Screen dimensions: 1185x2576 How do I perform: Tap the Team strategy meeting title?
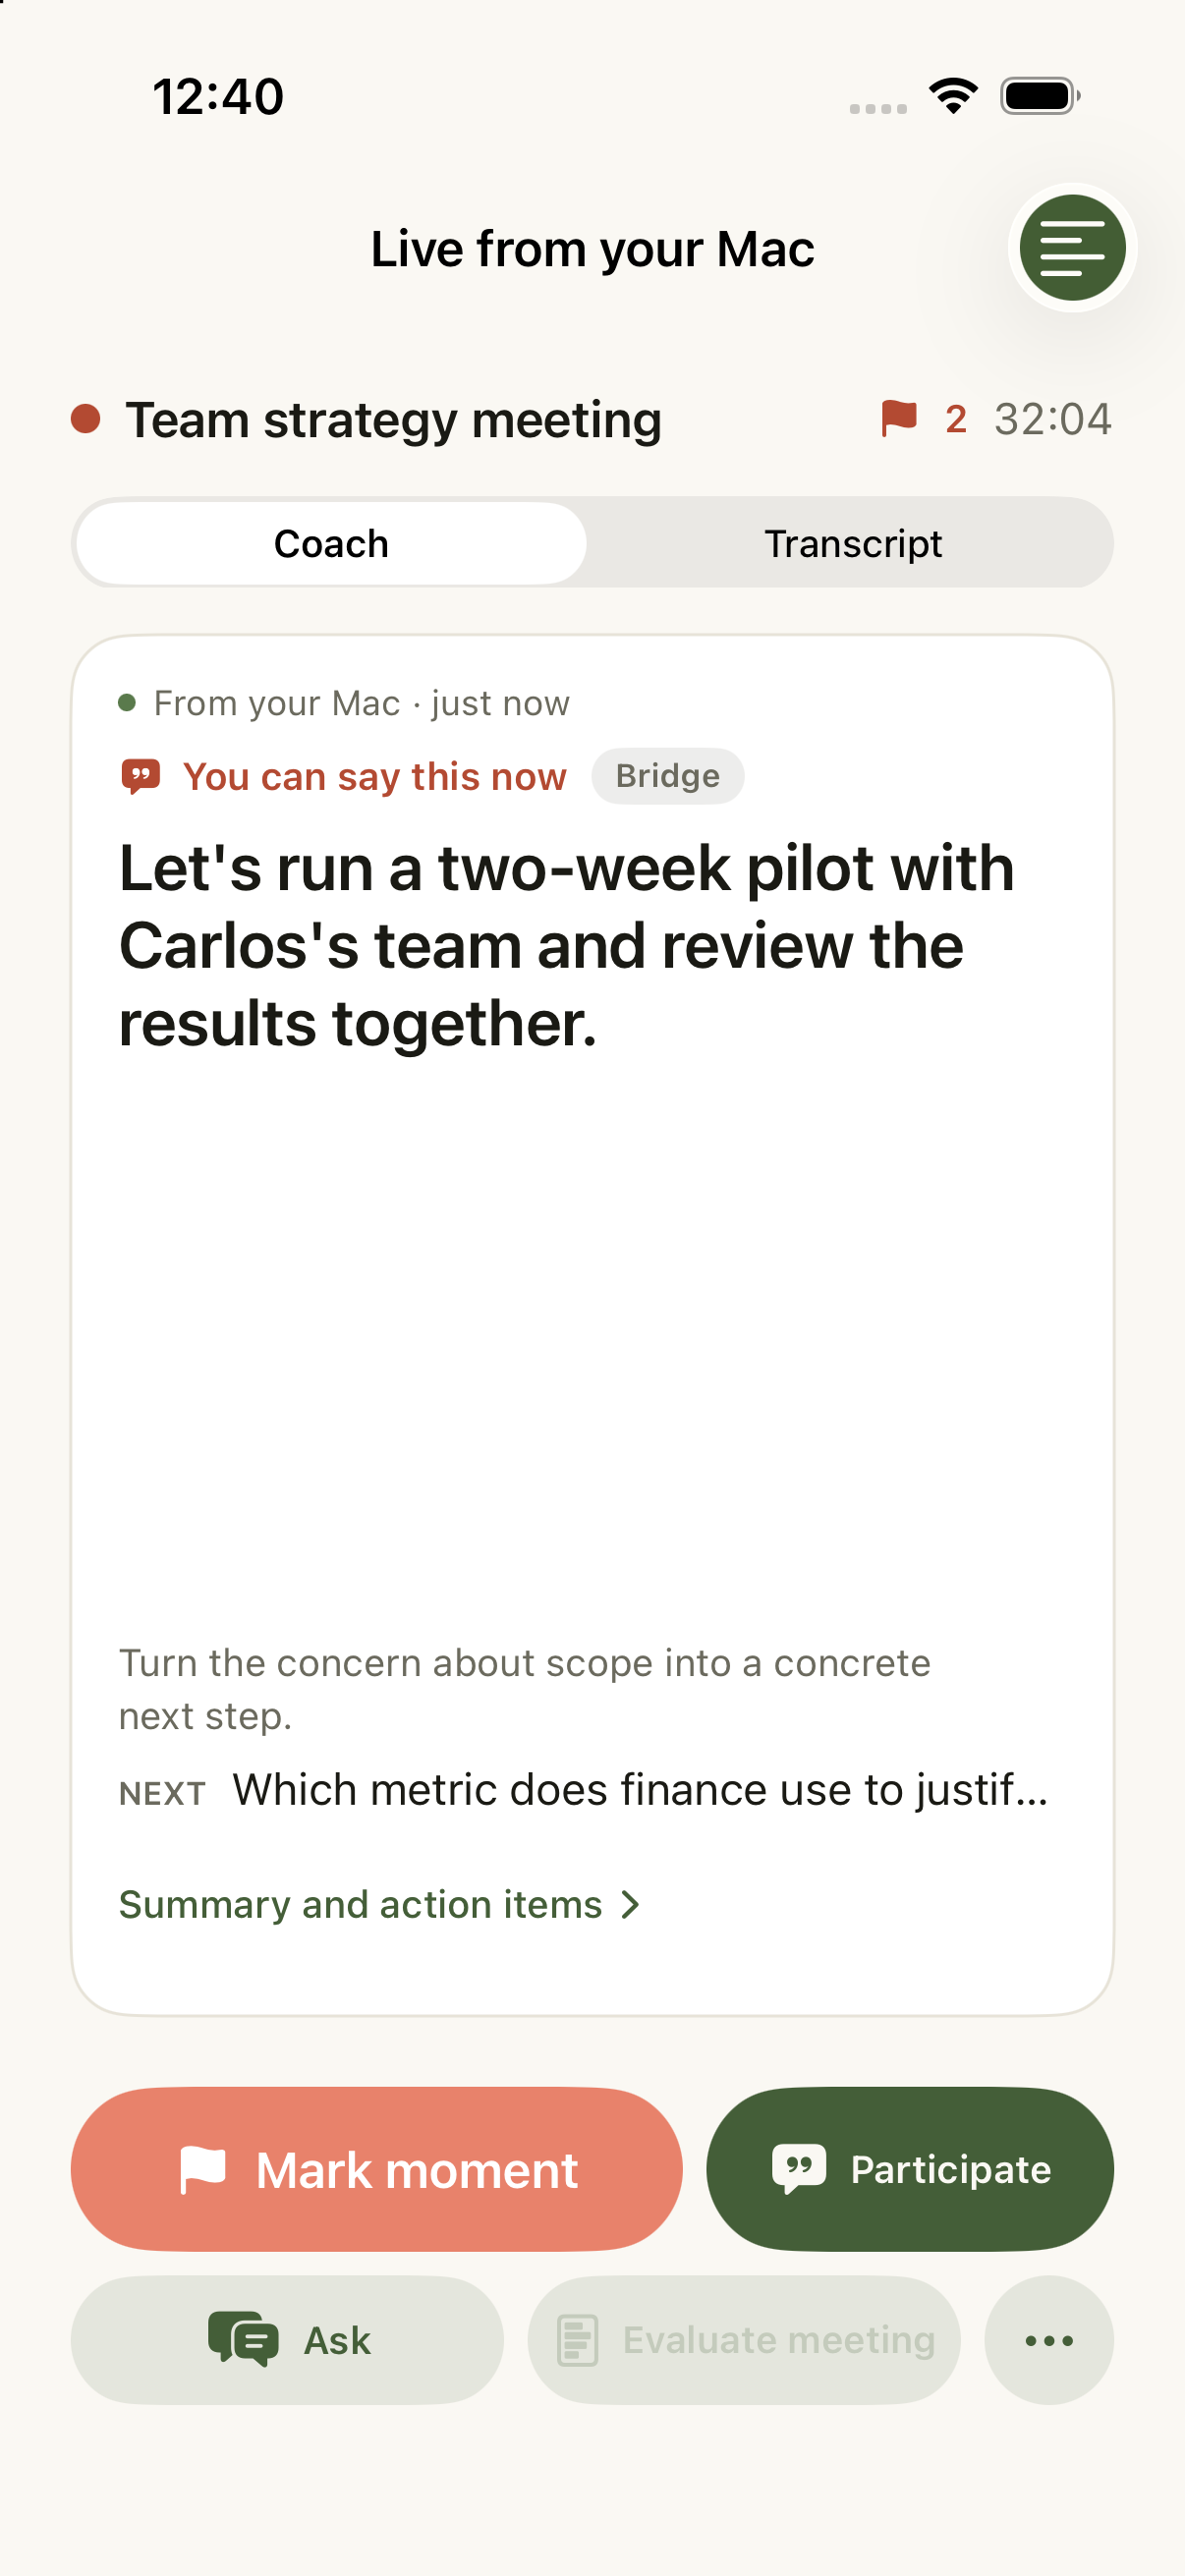click(394, 420)
